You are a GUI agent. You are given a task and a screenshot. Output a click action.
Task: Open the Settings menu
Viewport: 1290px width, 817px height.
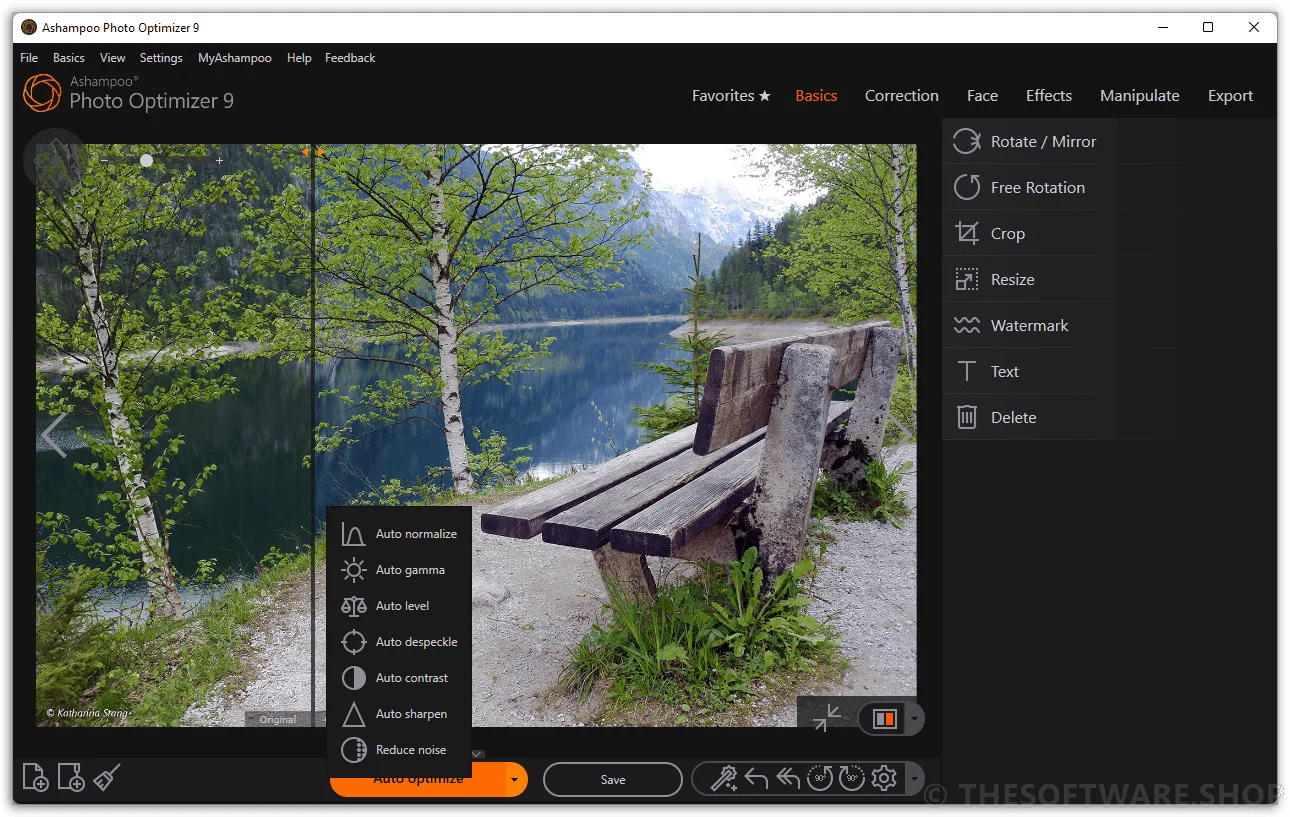(161, 58)
